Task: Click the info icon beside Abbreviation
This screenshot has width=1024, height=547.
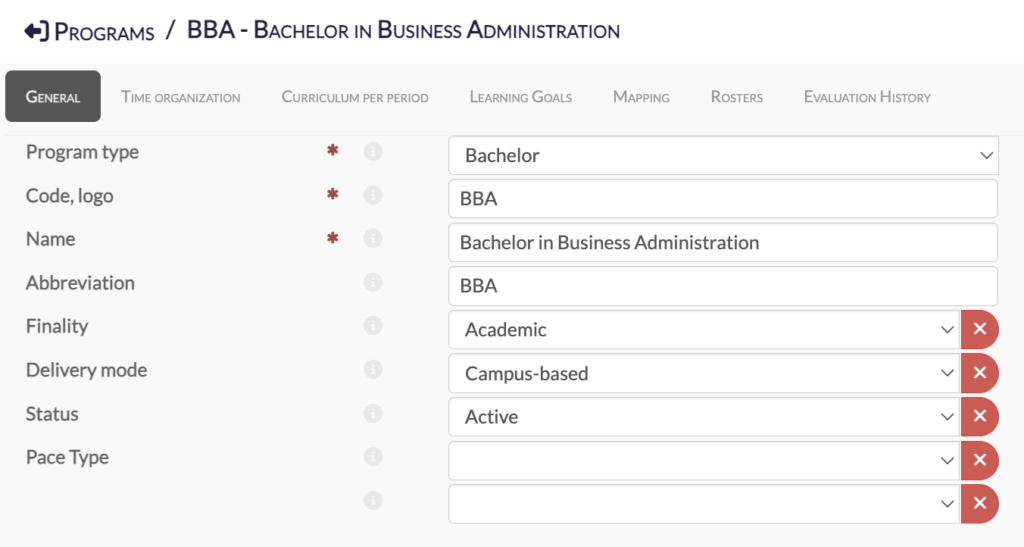Action: pyautogui.click(x=373, y=283)
